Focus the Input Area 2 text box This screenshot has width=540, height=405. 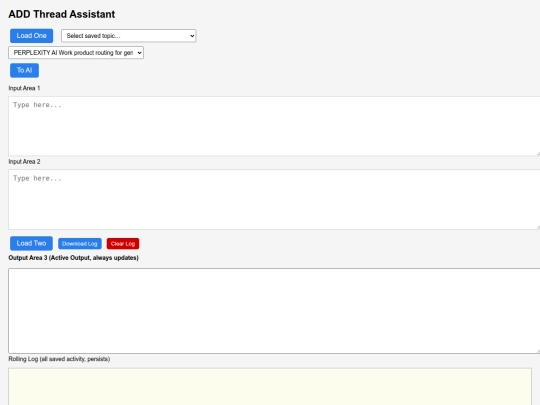point(274,199)
